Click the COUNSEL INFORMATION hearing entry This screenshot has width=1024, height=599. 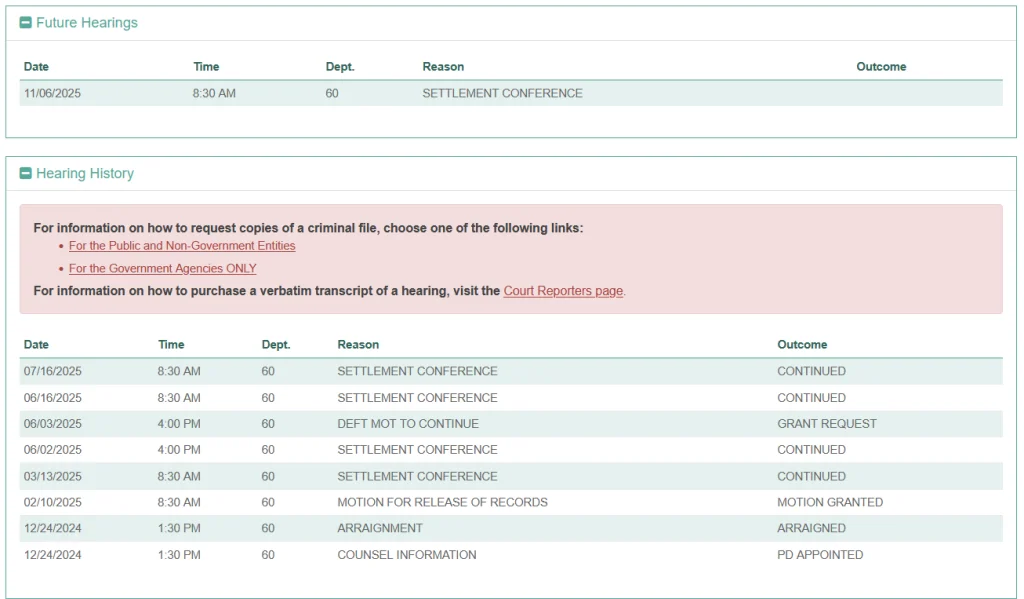point(406,555)
